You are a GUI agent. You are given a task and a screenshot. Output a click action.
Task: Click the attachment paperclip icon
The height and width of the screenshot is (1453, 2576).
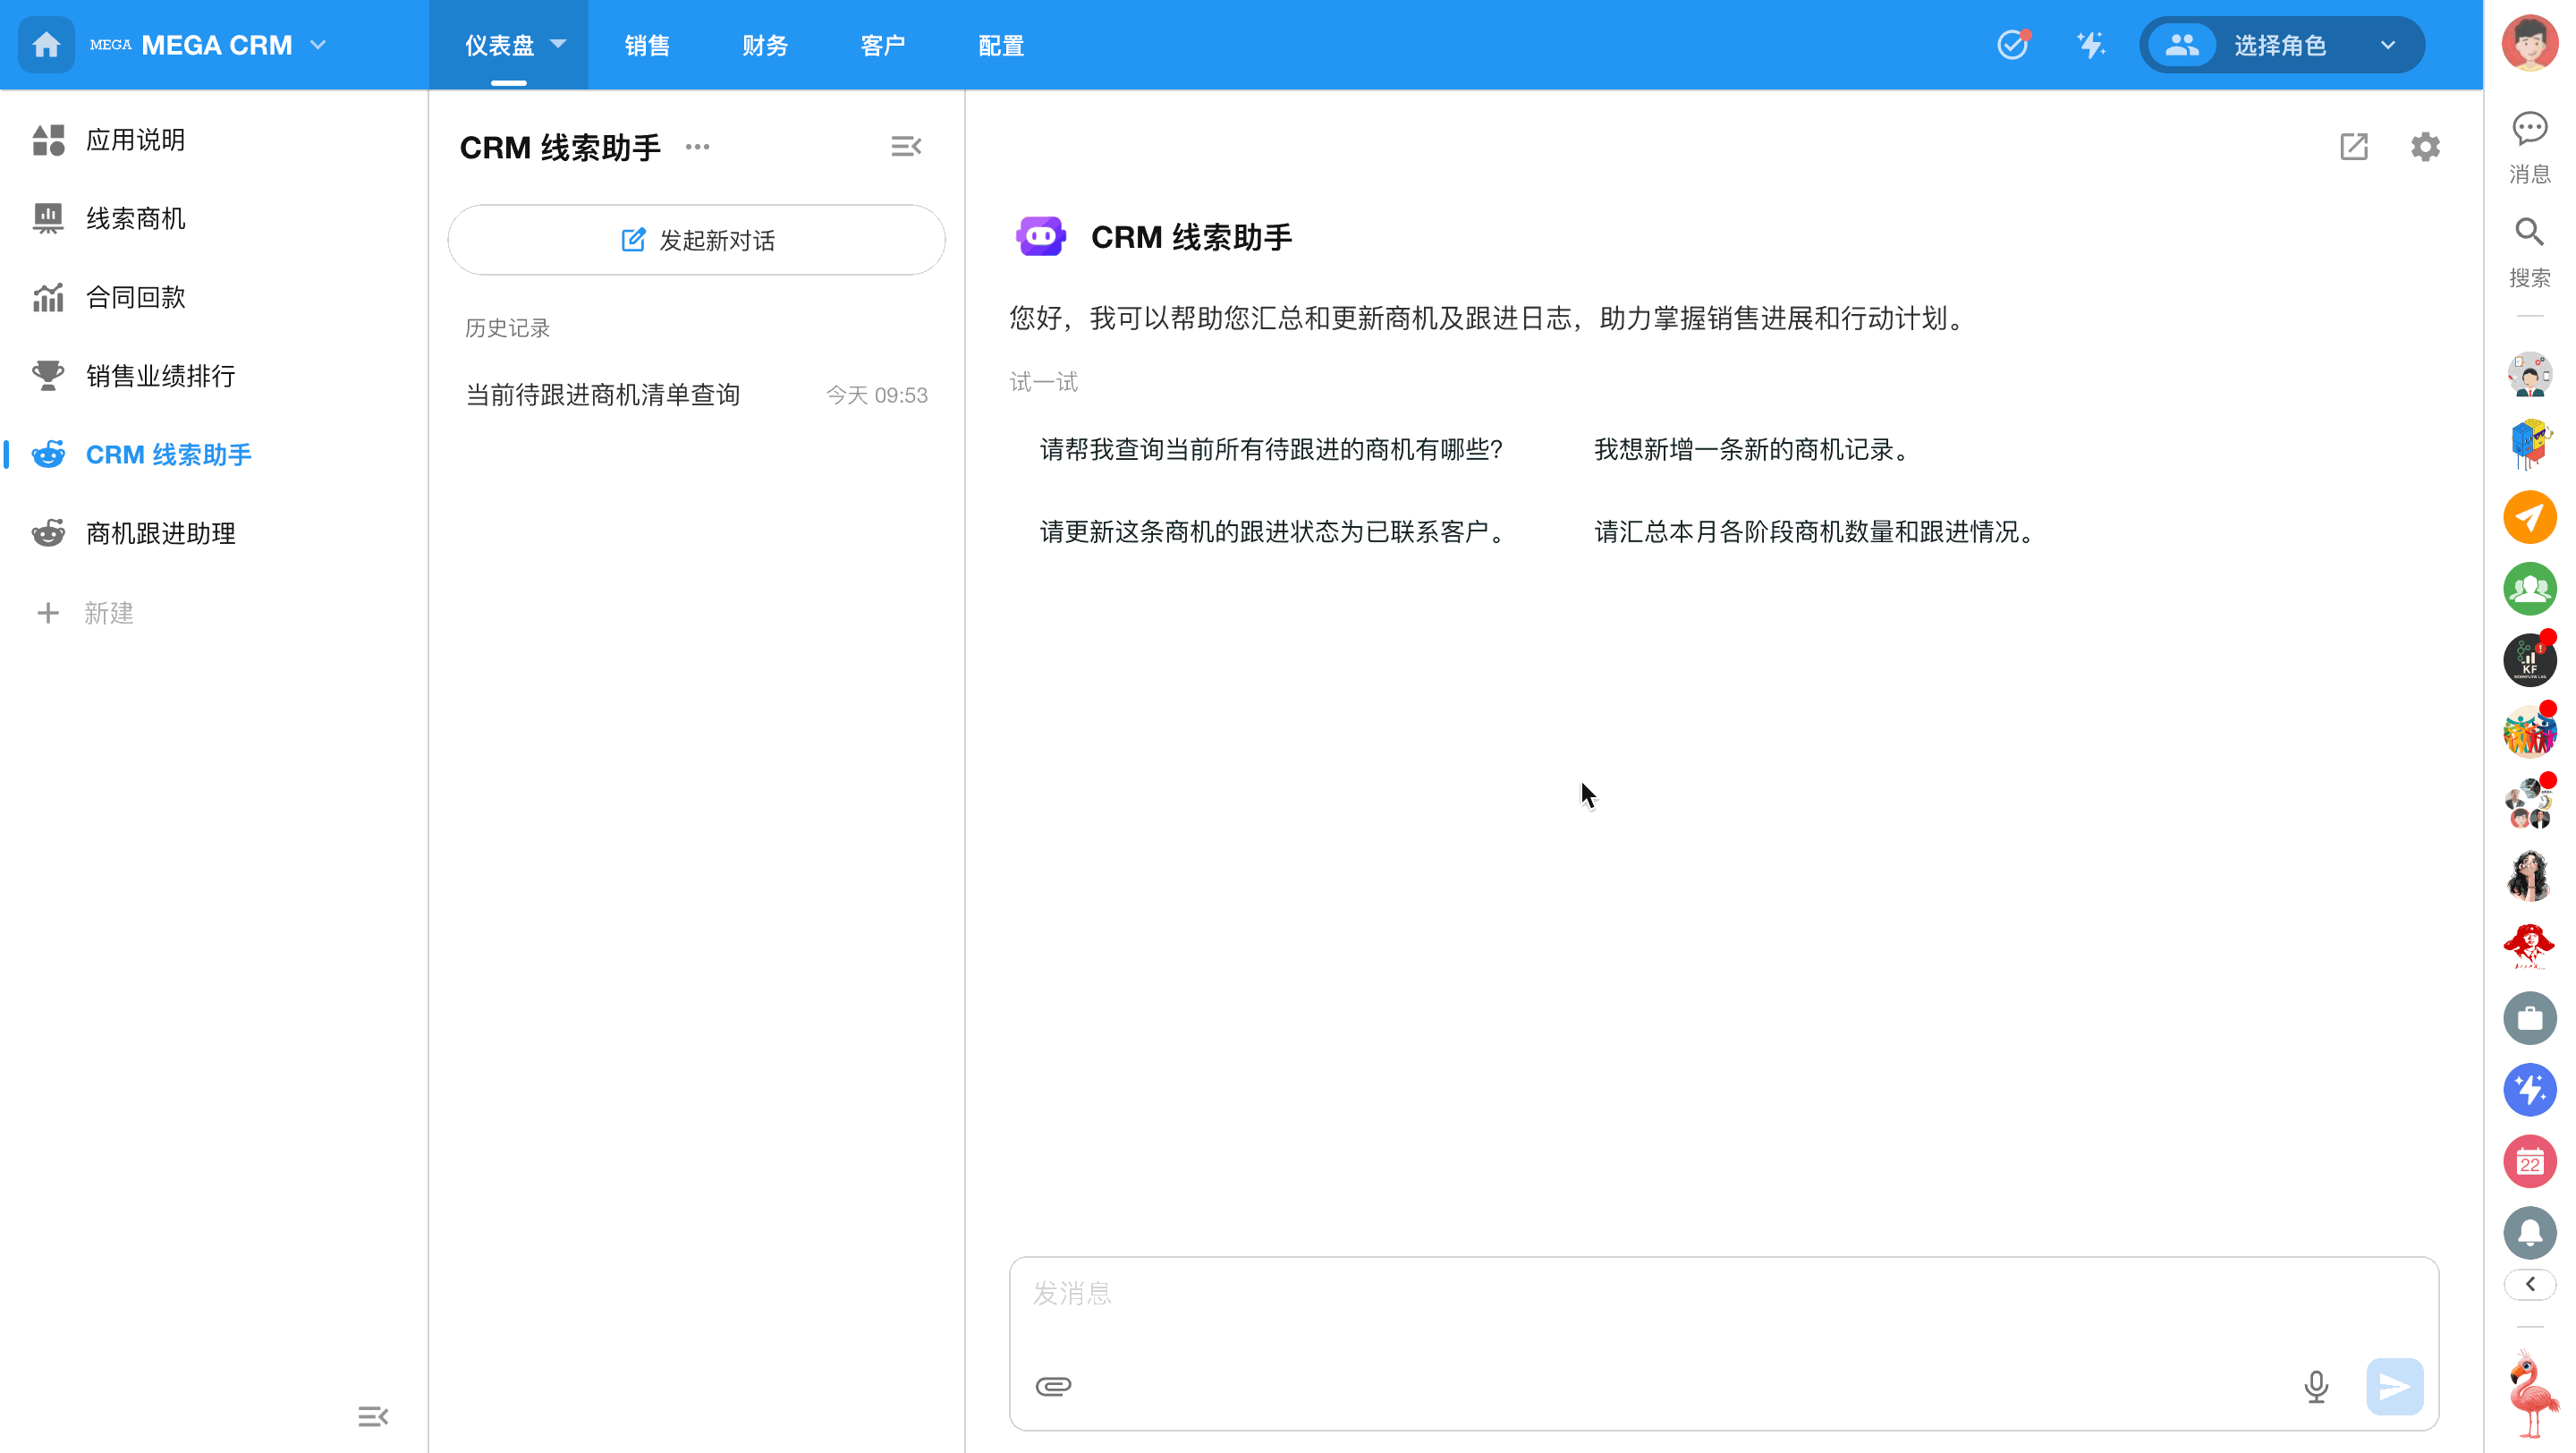[x=1053, y=1385]
